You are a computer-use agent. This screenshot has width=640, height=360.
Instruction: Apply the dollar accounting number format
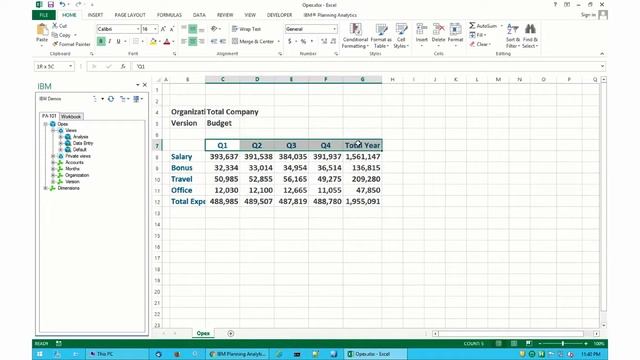pos(290,41)
